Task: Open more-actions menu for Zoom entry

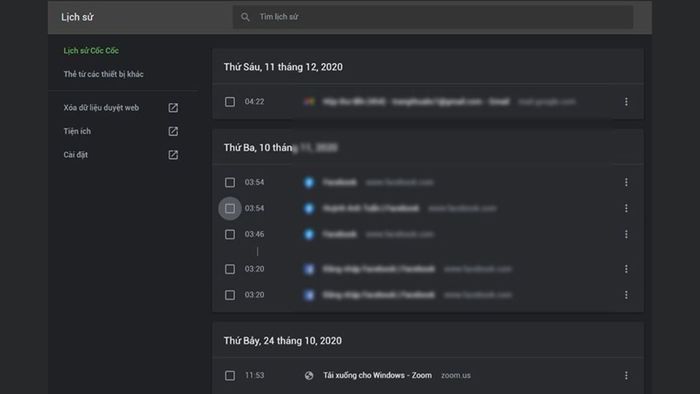Action: pyautogui.click(x=626, y=376)
